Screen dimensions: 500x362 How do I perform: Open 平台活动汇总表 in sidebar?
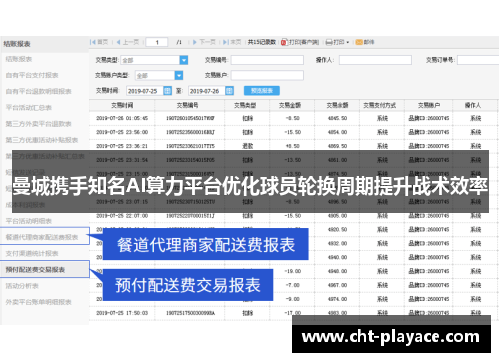29,108
